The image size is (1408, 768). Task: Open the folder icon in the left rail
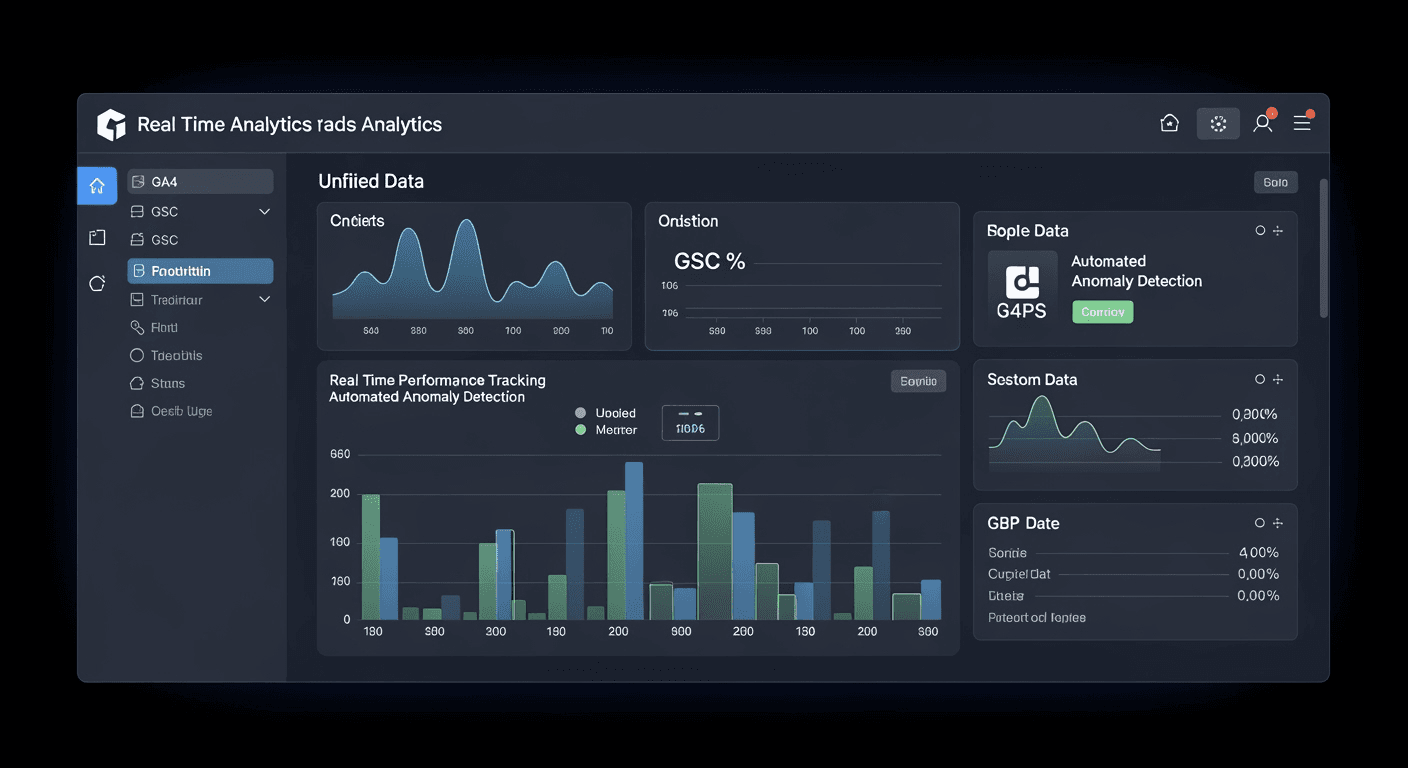click(x=97, y=237)
